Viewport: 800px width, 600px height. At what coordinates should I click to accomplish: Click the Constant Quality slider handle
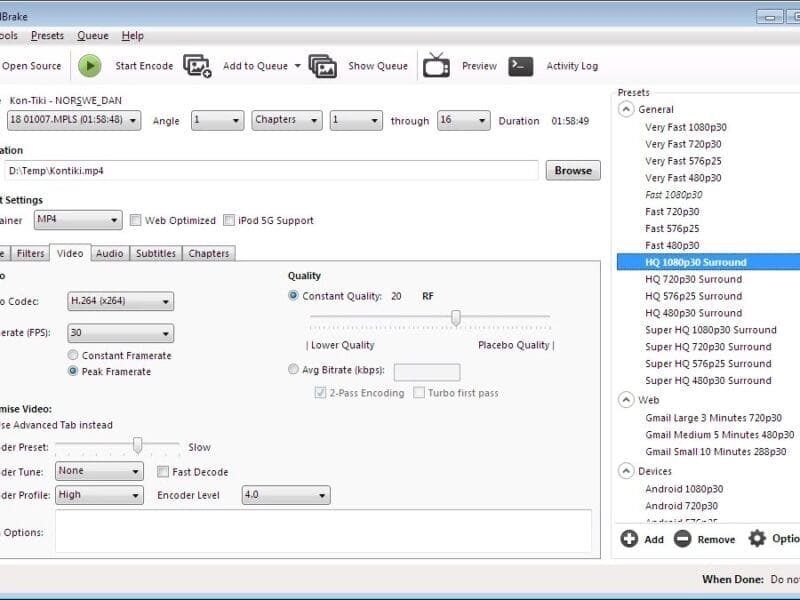point(456,318)
